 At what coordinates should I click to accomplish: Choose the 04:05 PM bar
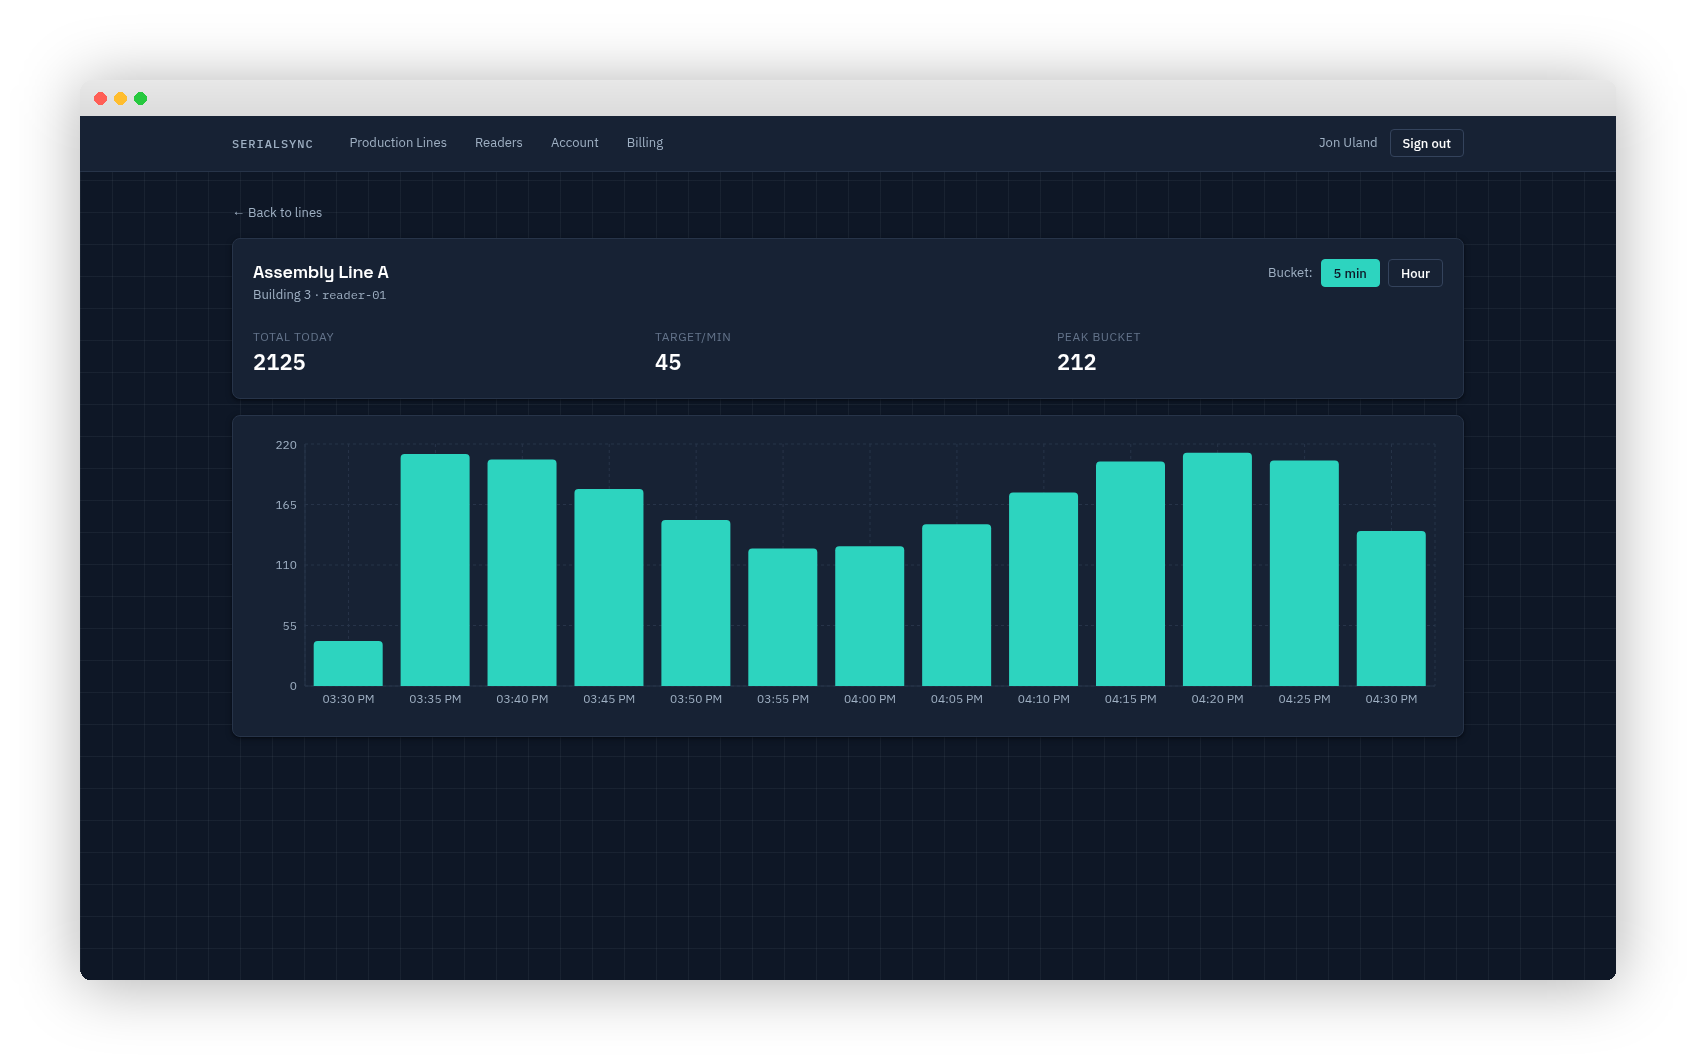tap(957, 605)
